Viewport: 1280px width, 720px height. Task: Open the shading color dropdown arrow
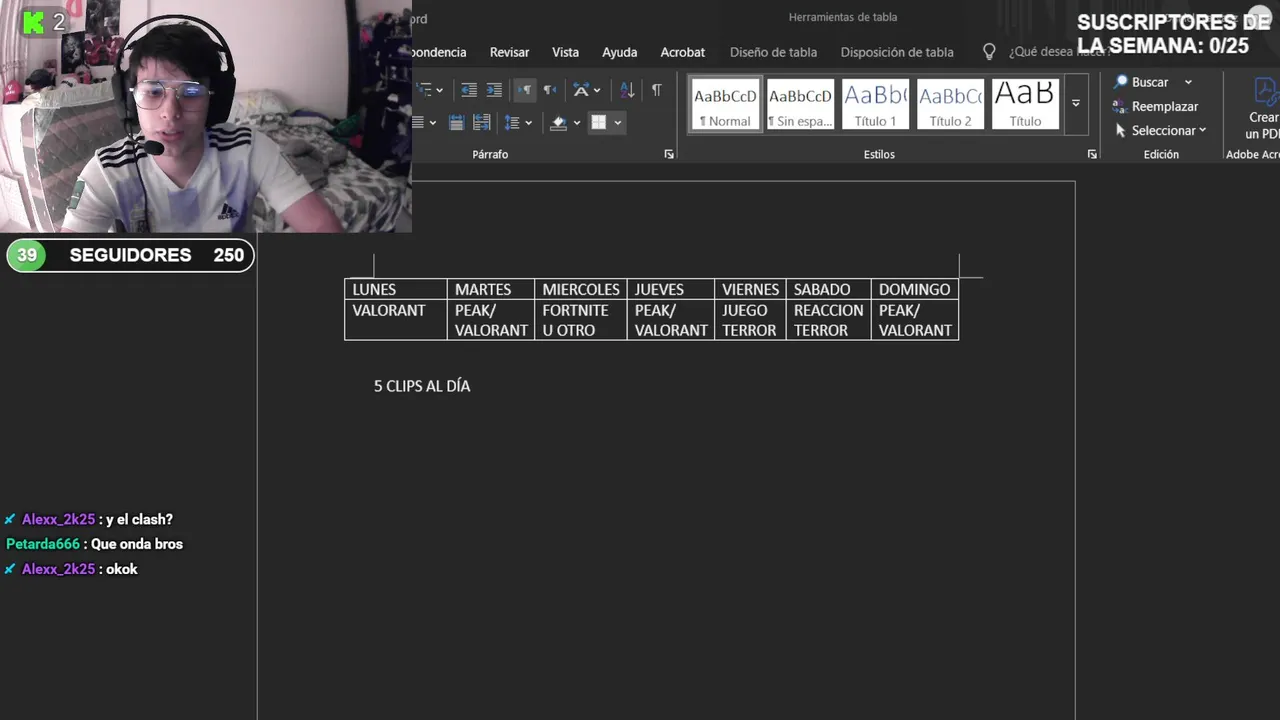[576, 123]
